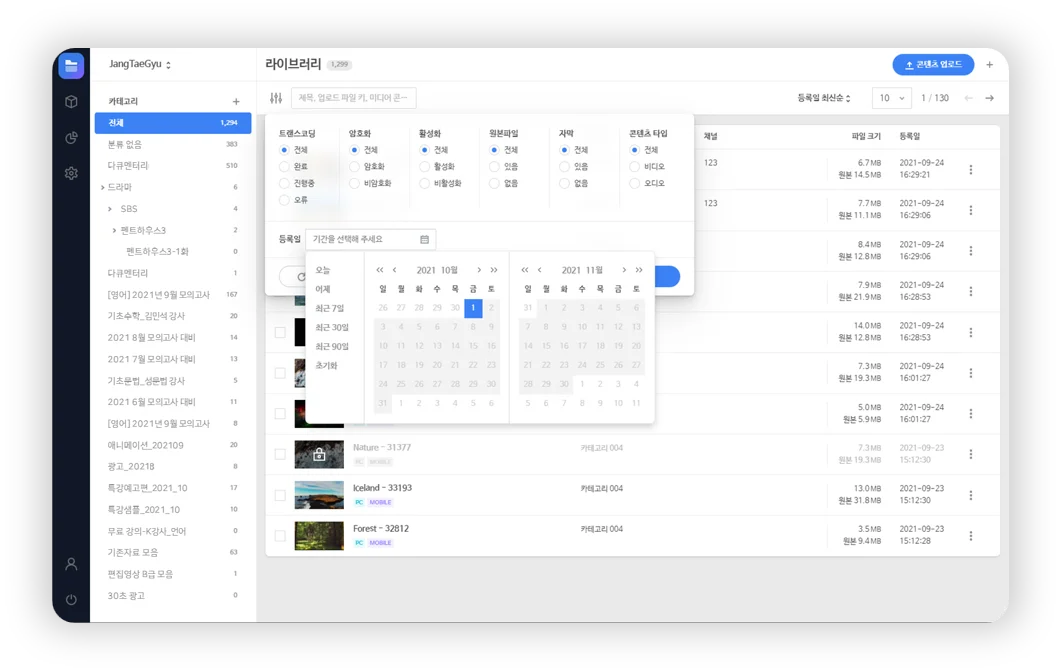Choose 어제 date preset
This screenshot has width=1061, height=671.
pos(323,289)
